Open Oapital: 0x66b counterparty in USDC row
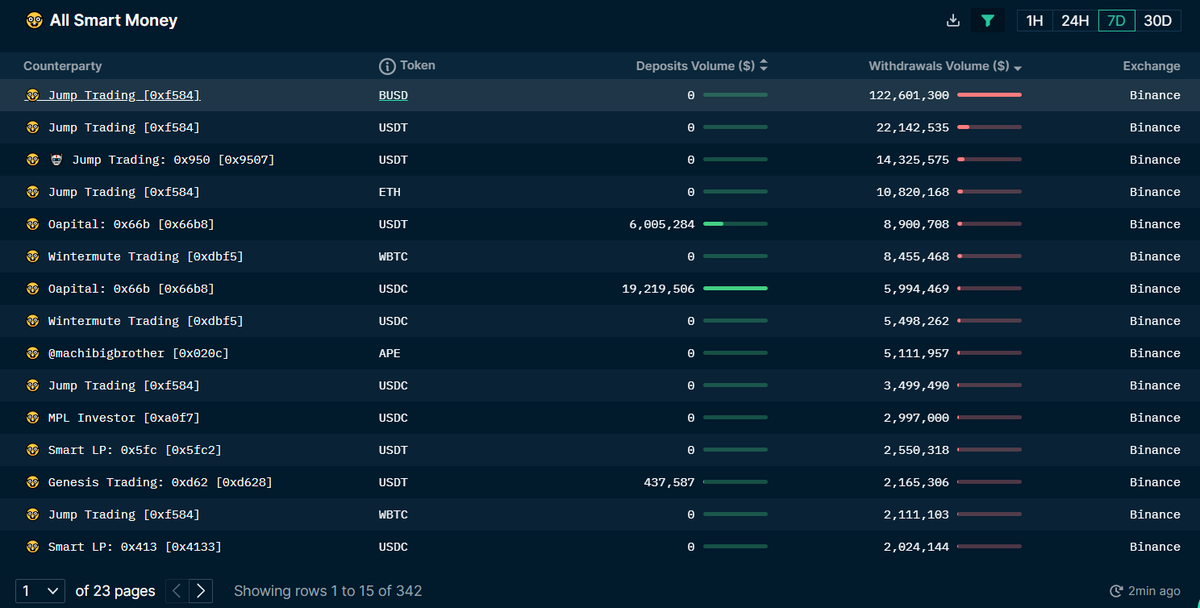 pyautogui.click(x=131, y=289)
